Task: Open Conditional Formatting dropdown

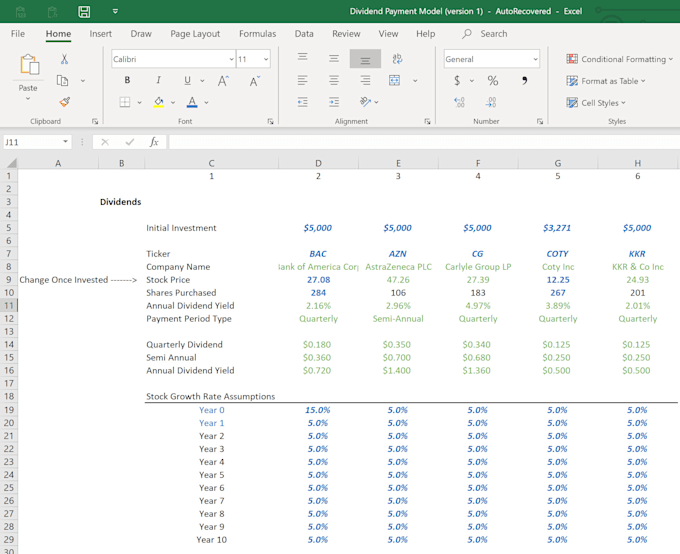Action: [618, 60]
